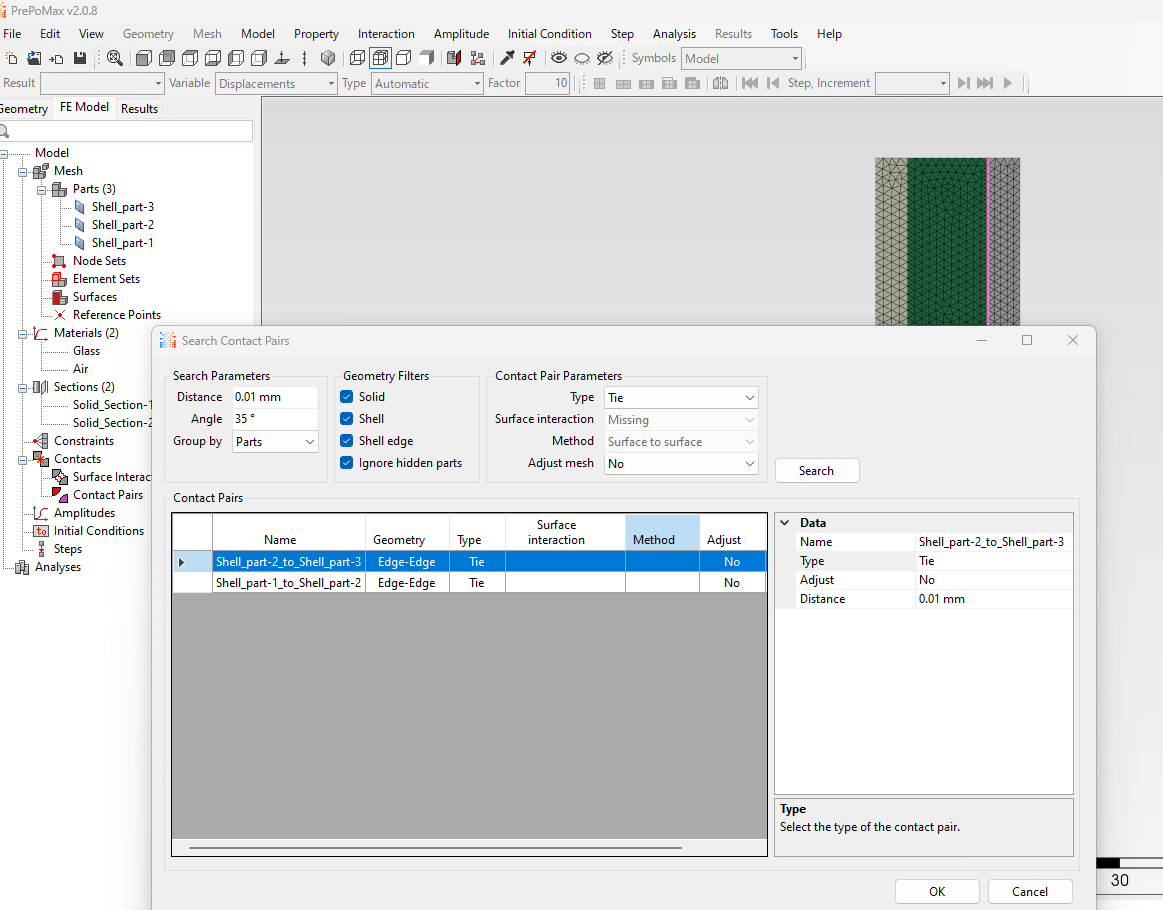Click the Distance input field
The width and height of the screenshot is (1163, 910).
(x=274, y=397)
